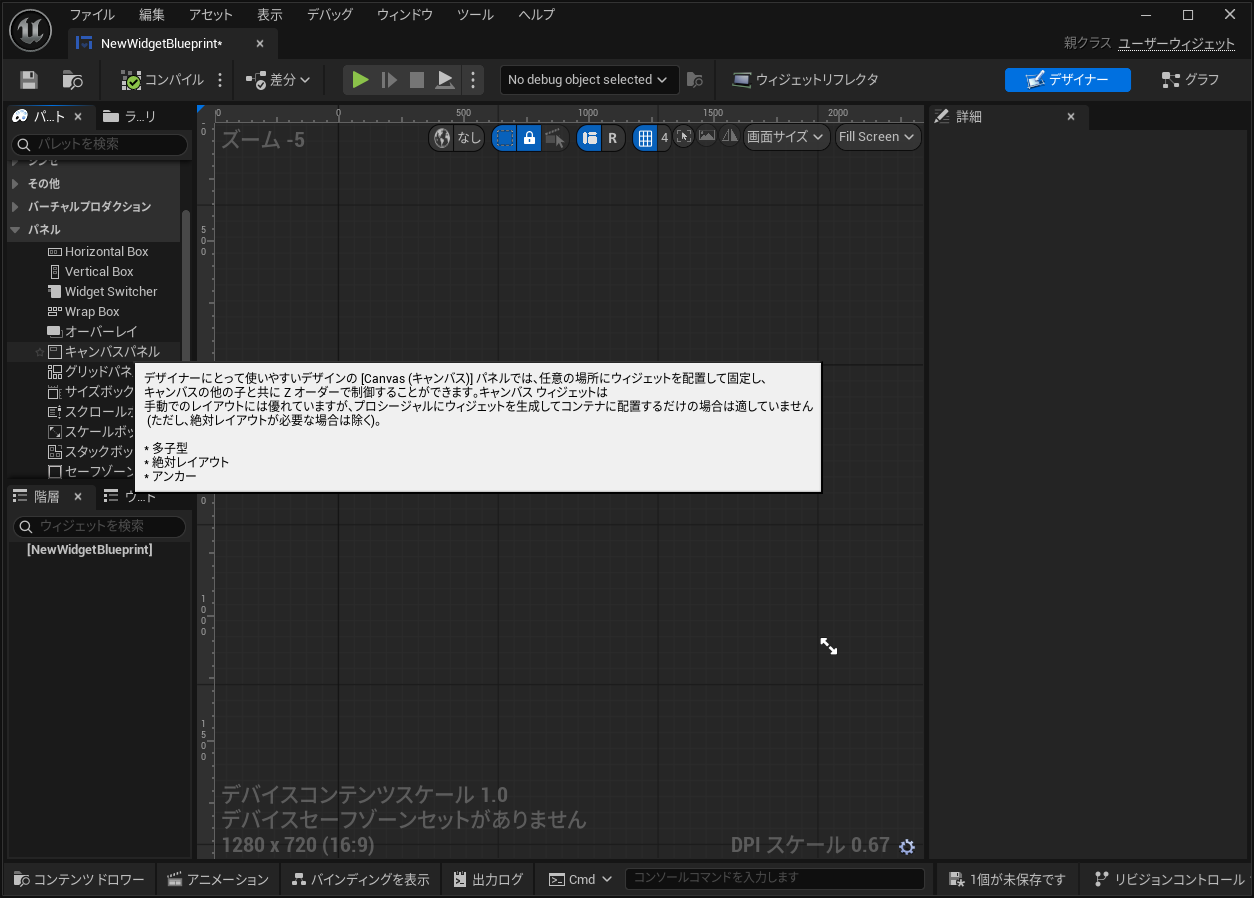Switch to デザイナー designer mode
This screenshot has height=898, width=1254.
[x=1067, y=80]
